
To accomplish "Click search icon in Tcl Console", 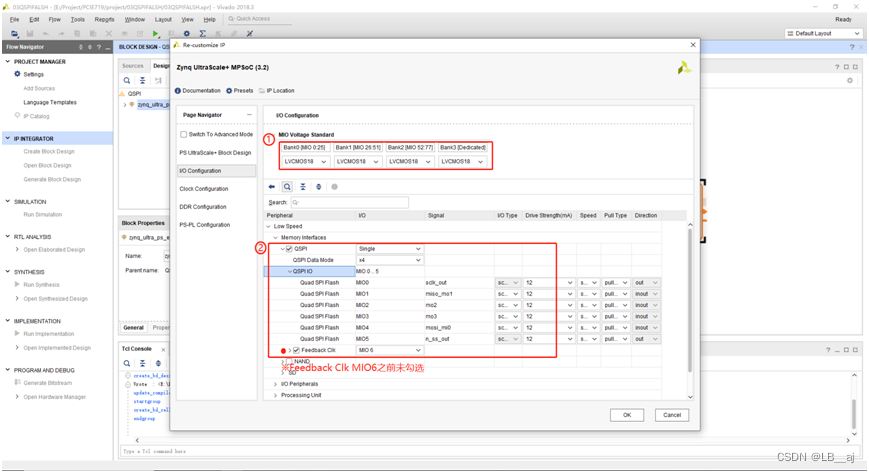I will pos(127,363).
